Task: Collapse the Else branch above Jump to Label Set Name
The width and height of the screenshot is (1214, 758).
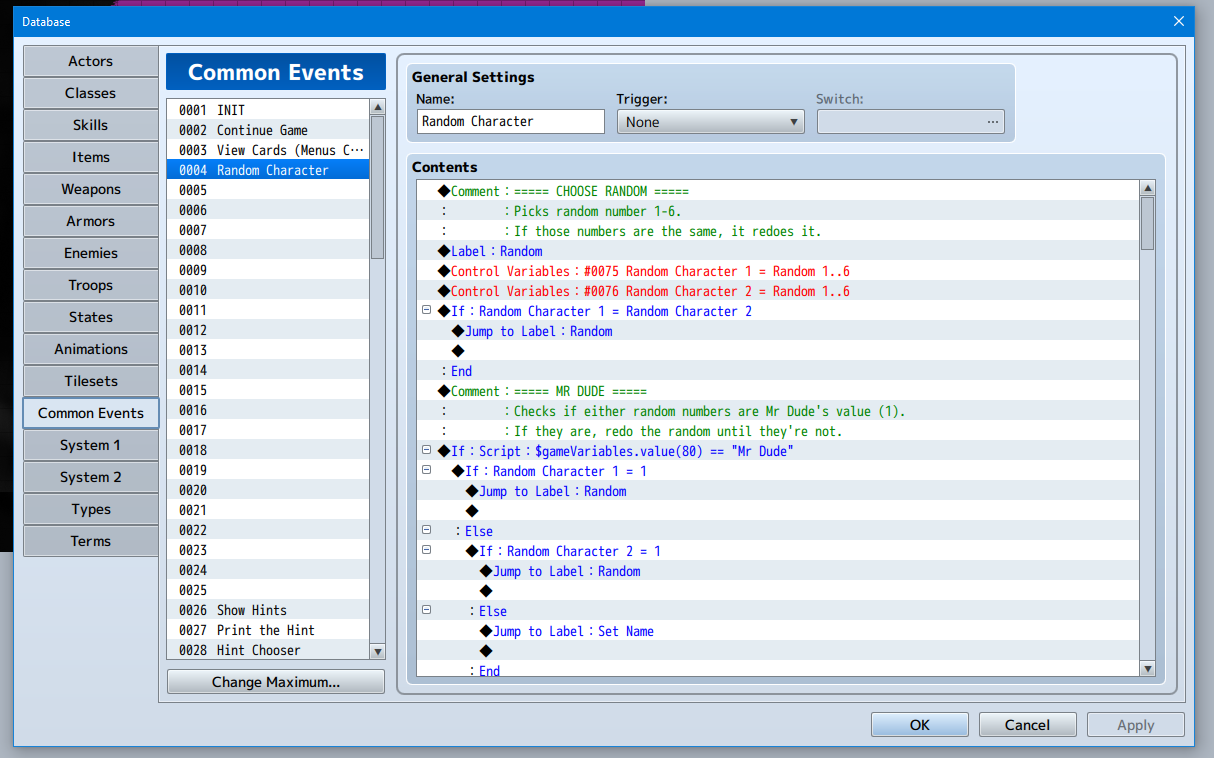Action: coord(426,610)
